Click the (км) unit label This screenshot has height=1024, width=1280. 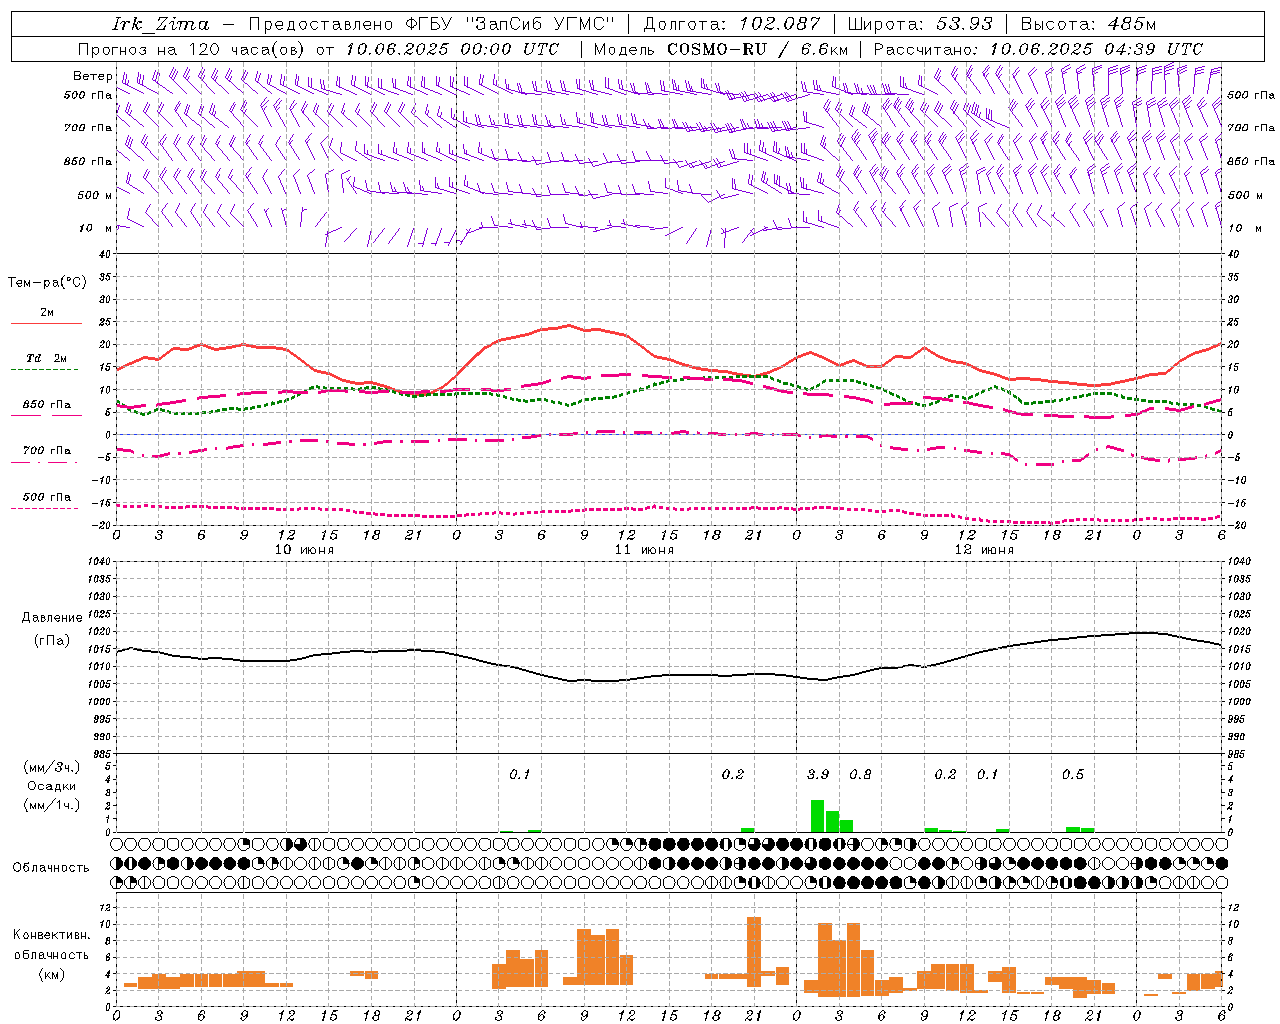51,974
